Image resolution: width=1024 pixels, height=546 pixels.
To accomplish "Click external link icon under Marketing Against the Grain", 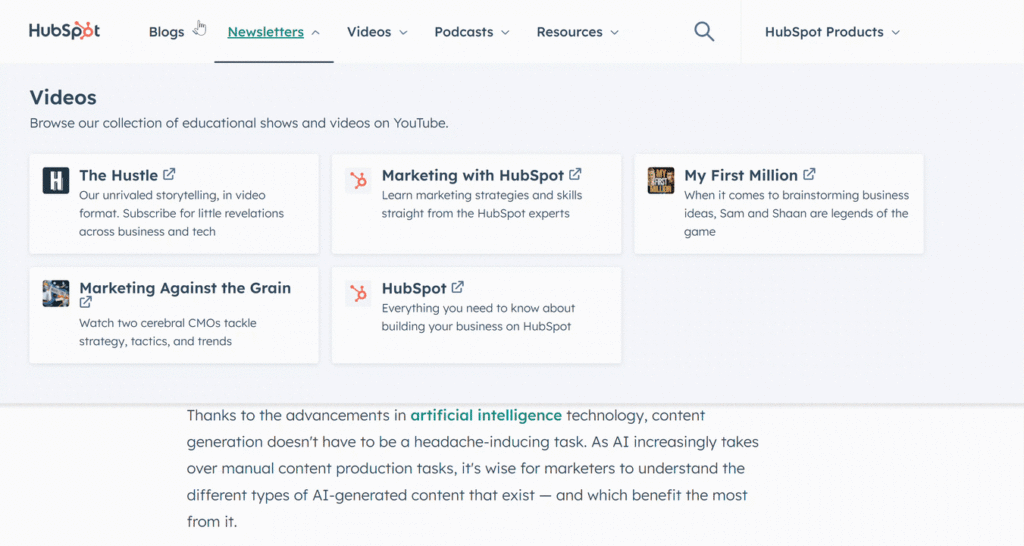I will point(86,302).
